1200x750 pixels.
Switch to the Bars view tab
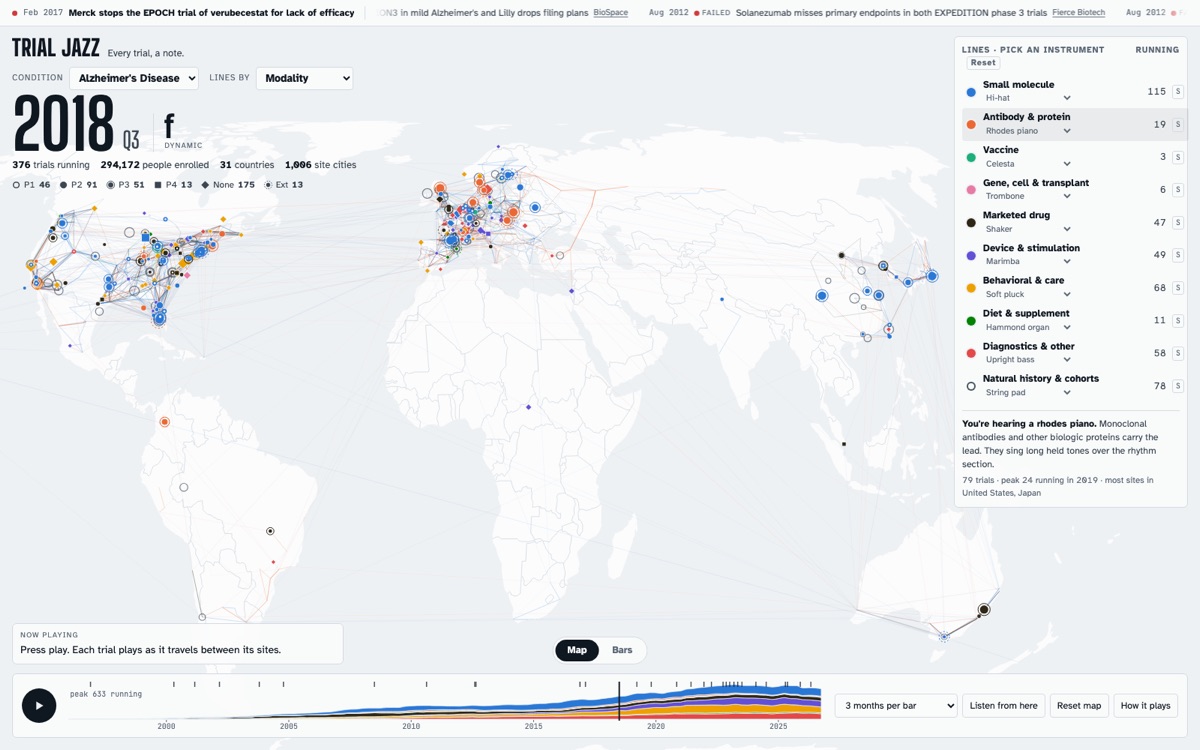coord(622,650)
